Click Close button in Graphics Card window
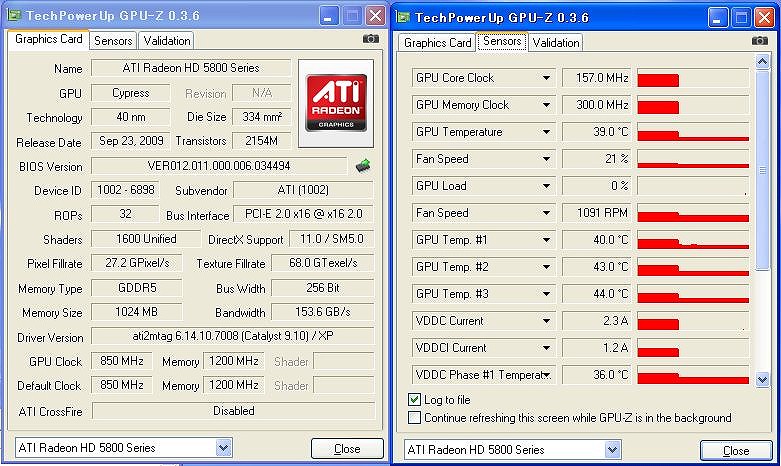Viewport: 781px width, 466px height. coord(347,449)
